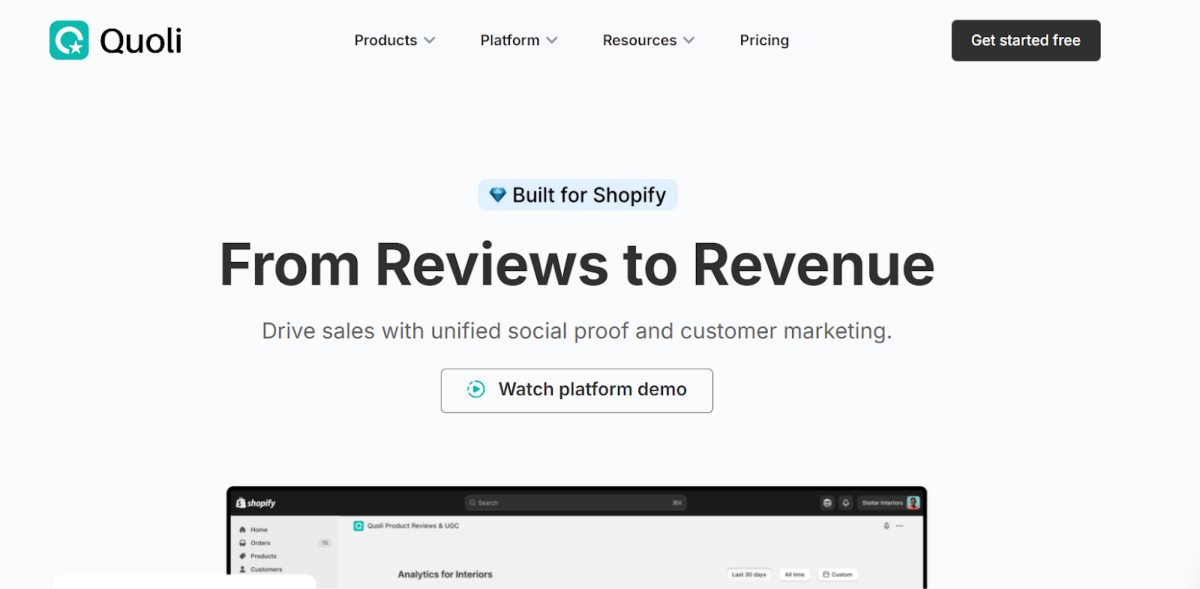Click the Quoli logo icon
The height and width of the screenshot is (589, 1200).
69,40
